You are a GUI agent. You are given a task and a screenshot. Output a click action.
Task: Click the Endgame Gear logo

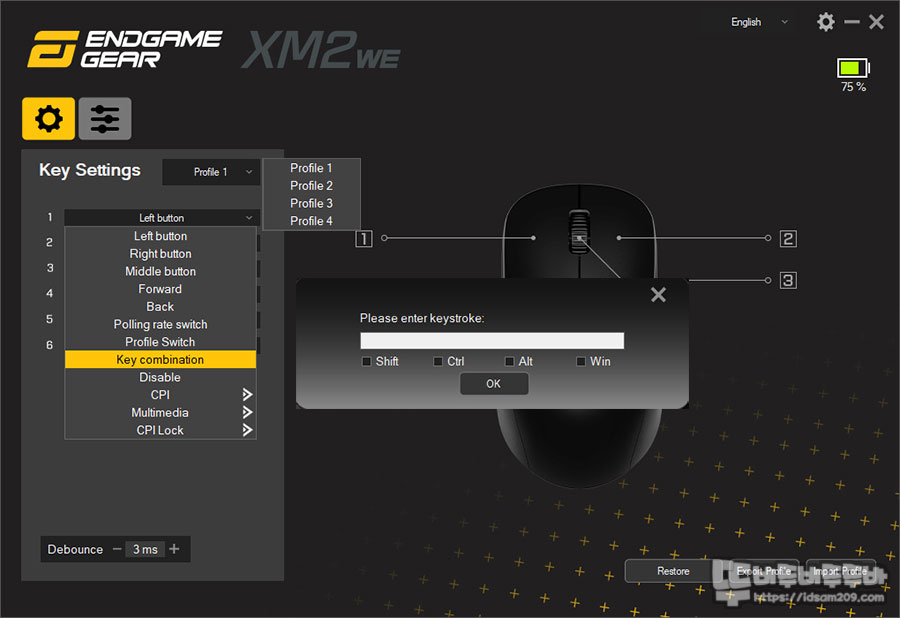pyautogui.click(x=125, y=49)
